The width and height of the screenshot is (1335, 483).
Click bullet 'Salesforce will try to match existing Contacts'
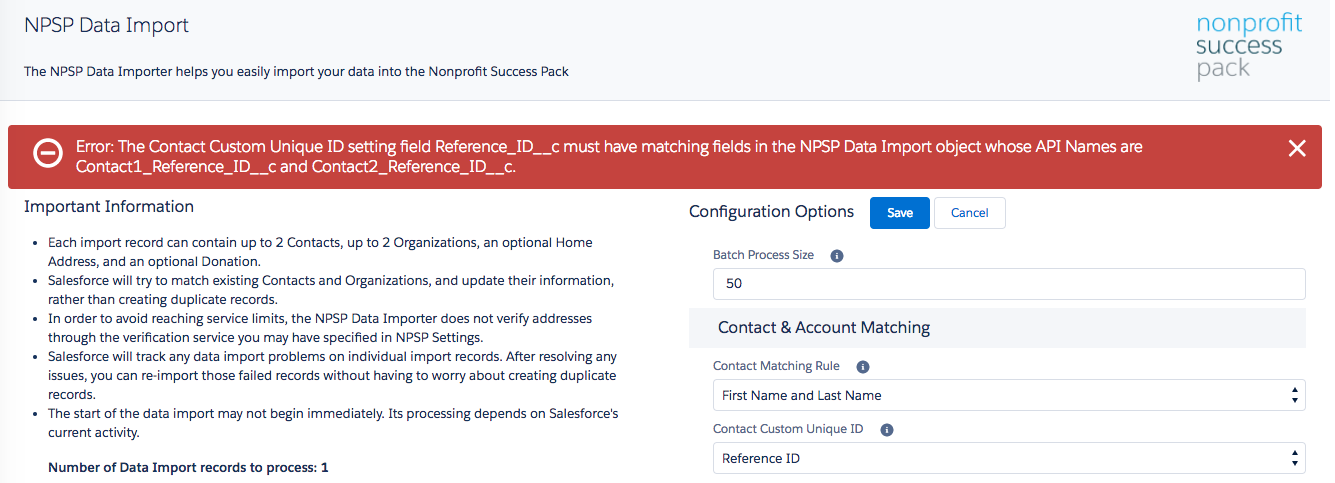click(x=331, y=289)
